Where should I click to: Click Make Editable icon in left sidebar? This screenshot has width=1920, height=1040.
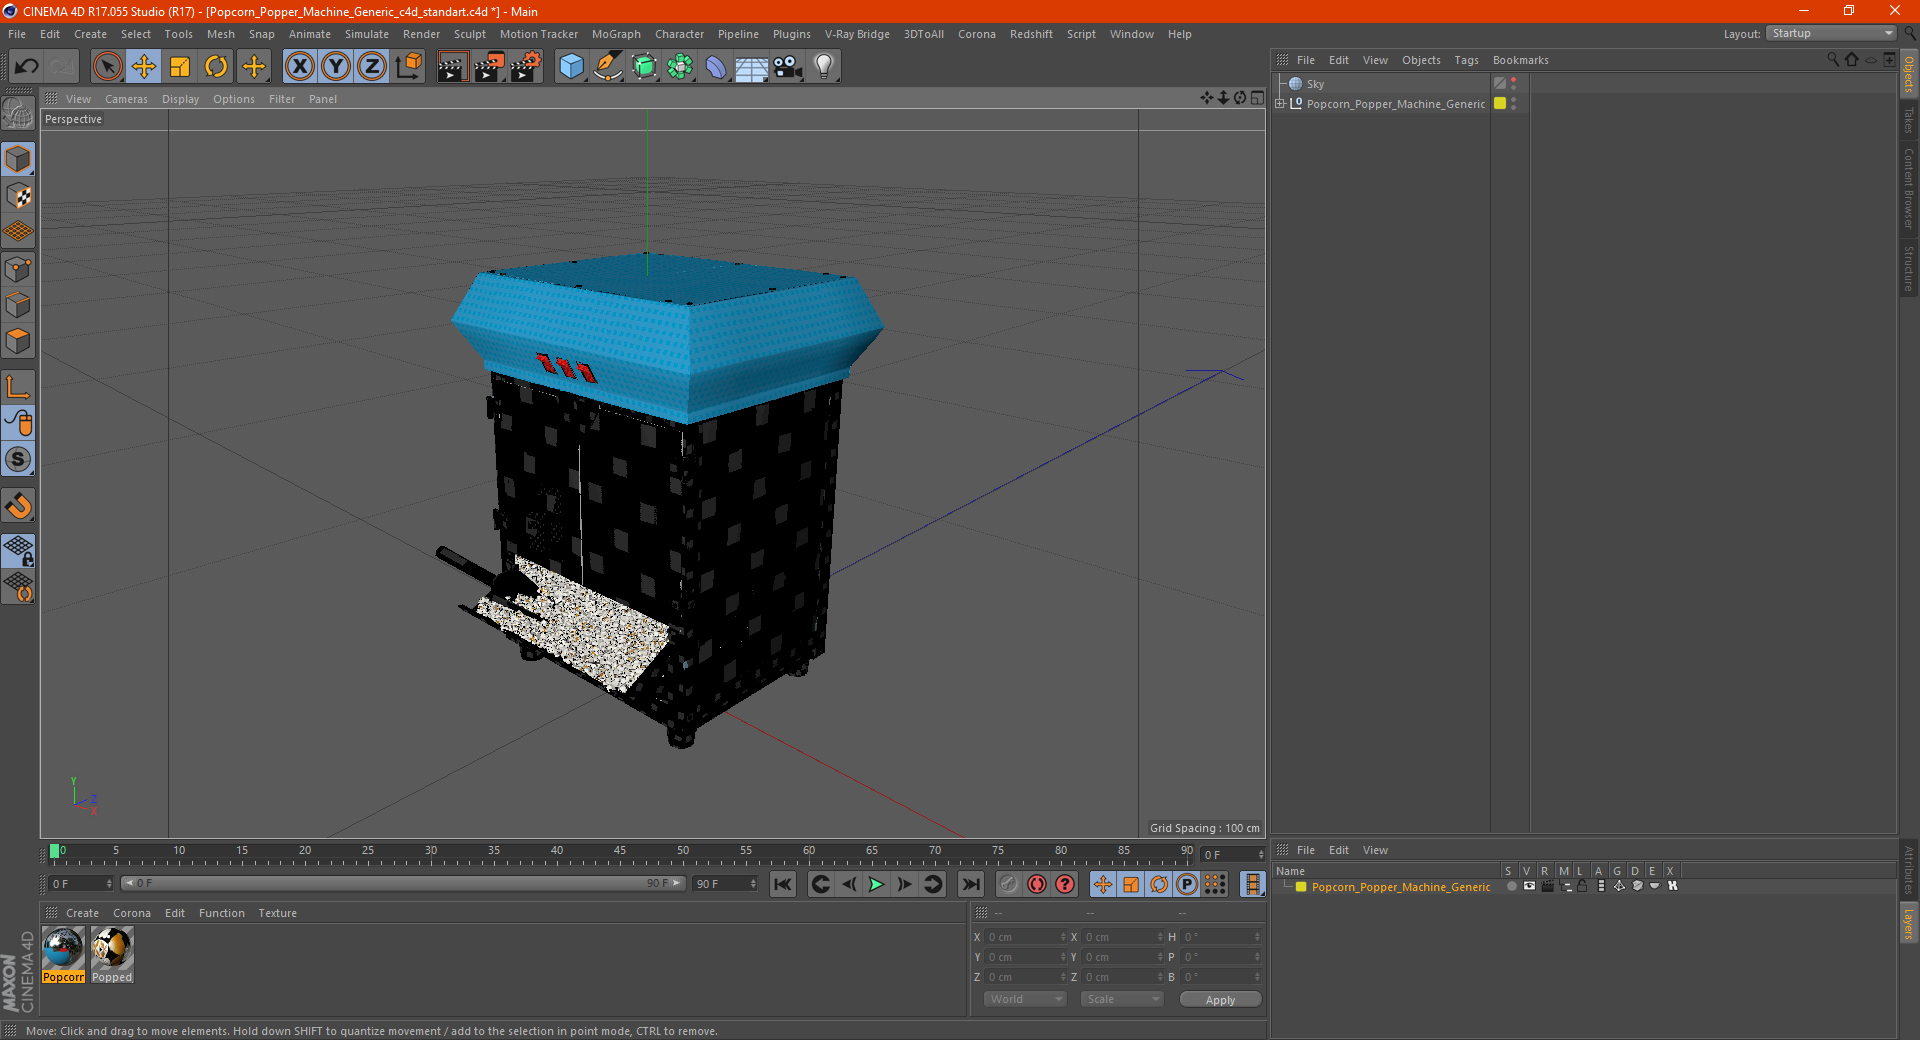point(18,113)
